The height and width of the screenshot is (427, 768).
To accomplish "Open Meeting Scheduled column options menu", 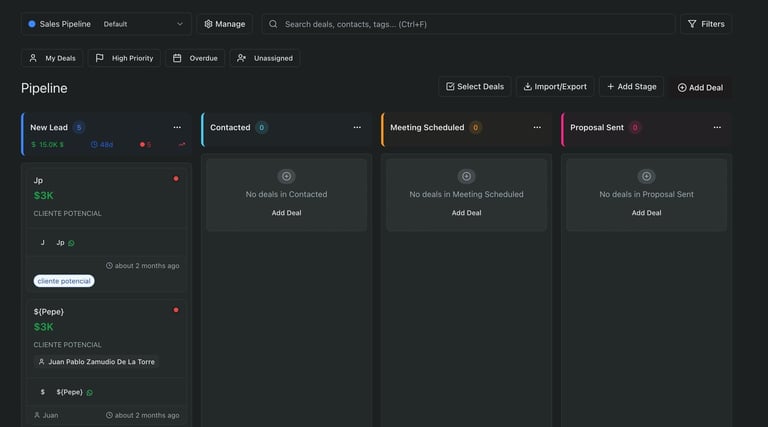I will [537, 127].
